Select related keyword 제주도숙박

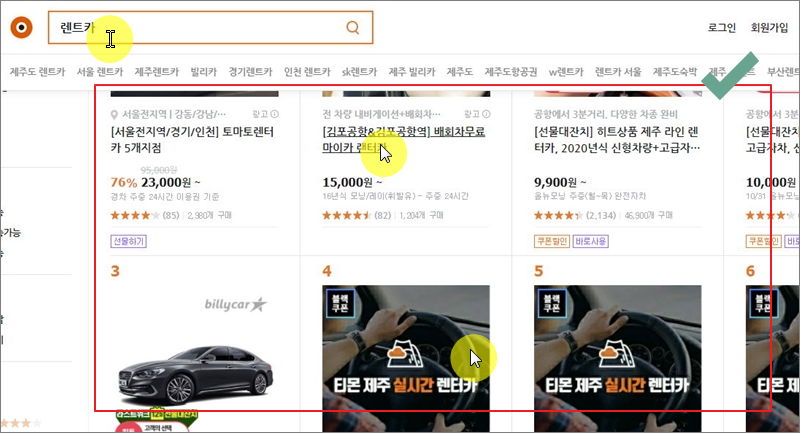pyautogui.click(x=674, y=72)
